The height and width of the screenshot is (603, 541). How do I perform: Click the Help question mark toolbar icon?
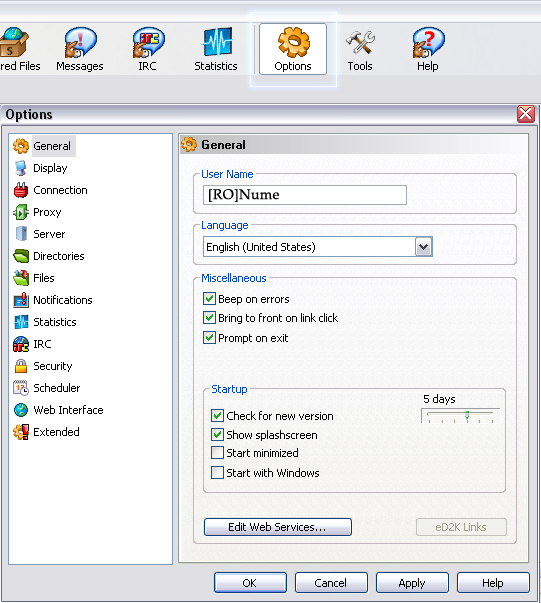tap(428, 42)
